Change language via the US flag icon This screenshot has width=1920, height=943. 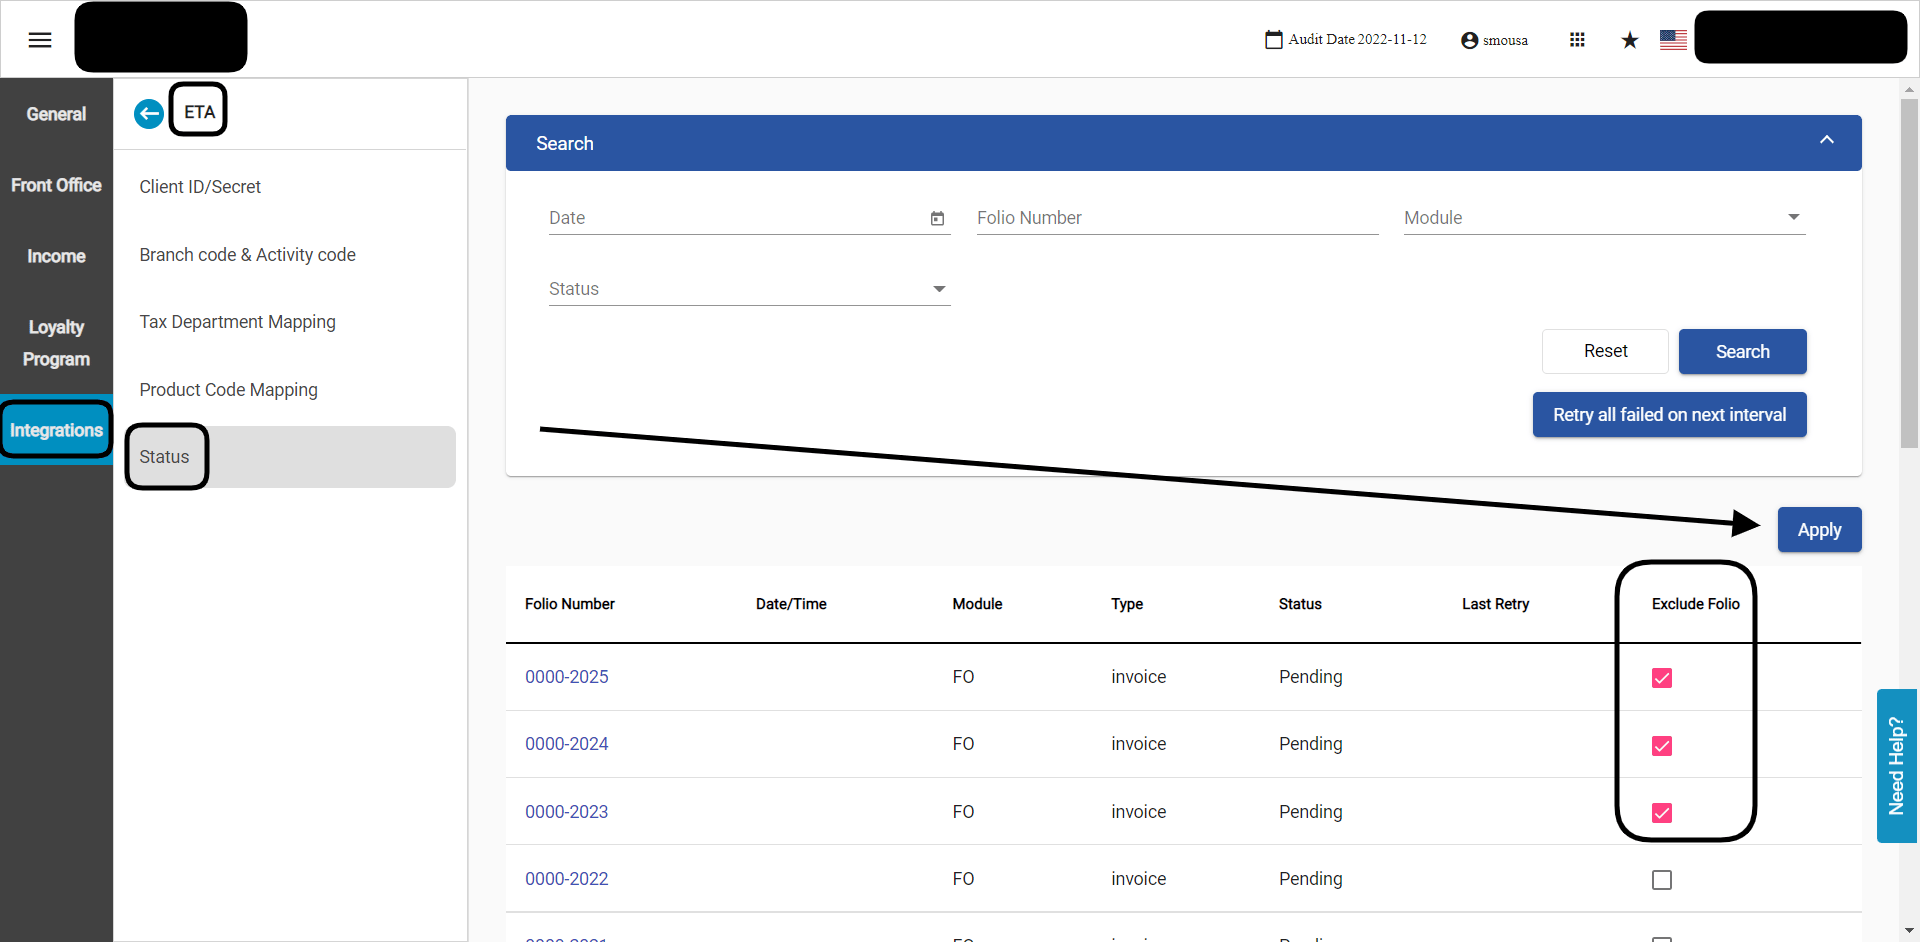[x=1673, y=40]
